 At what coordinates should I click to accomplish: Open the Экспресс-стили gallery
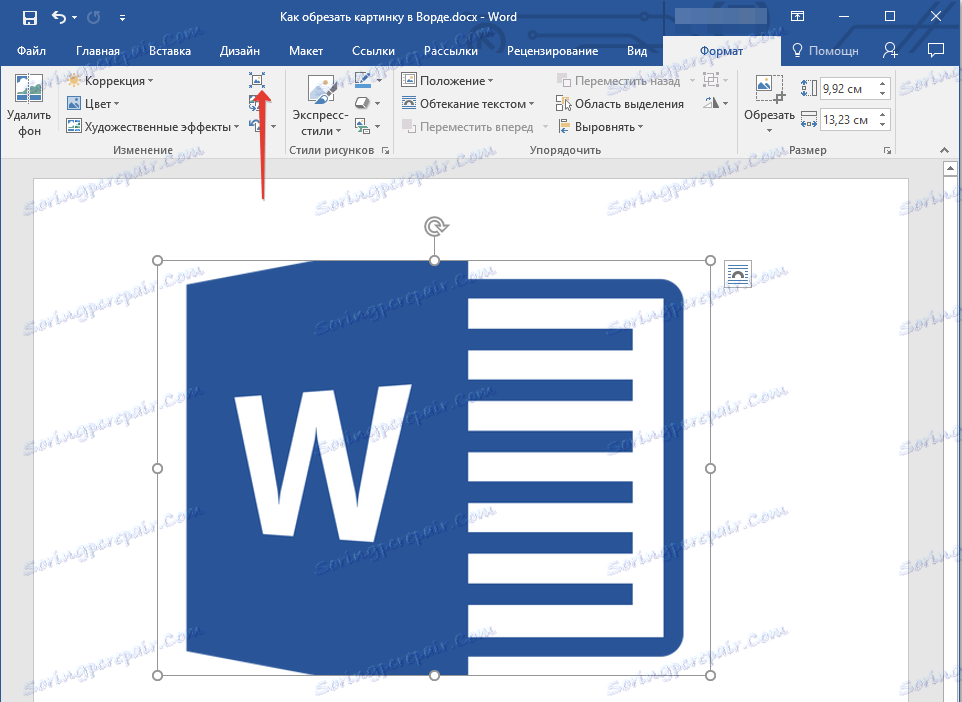321,108
